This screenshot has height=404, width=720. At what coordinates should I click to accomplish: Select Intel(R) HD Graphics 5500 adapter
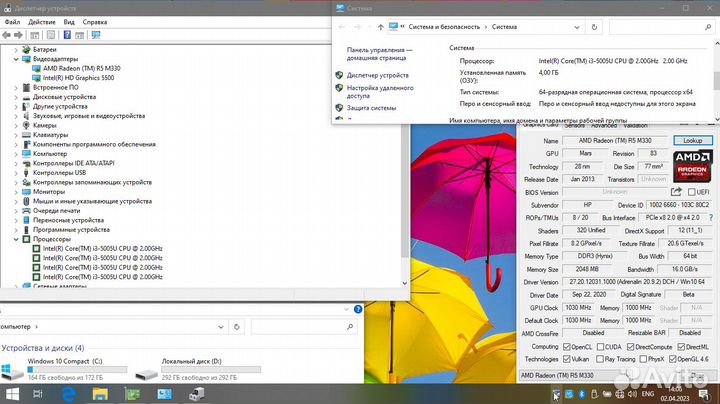tap(78, 78)
